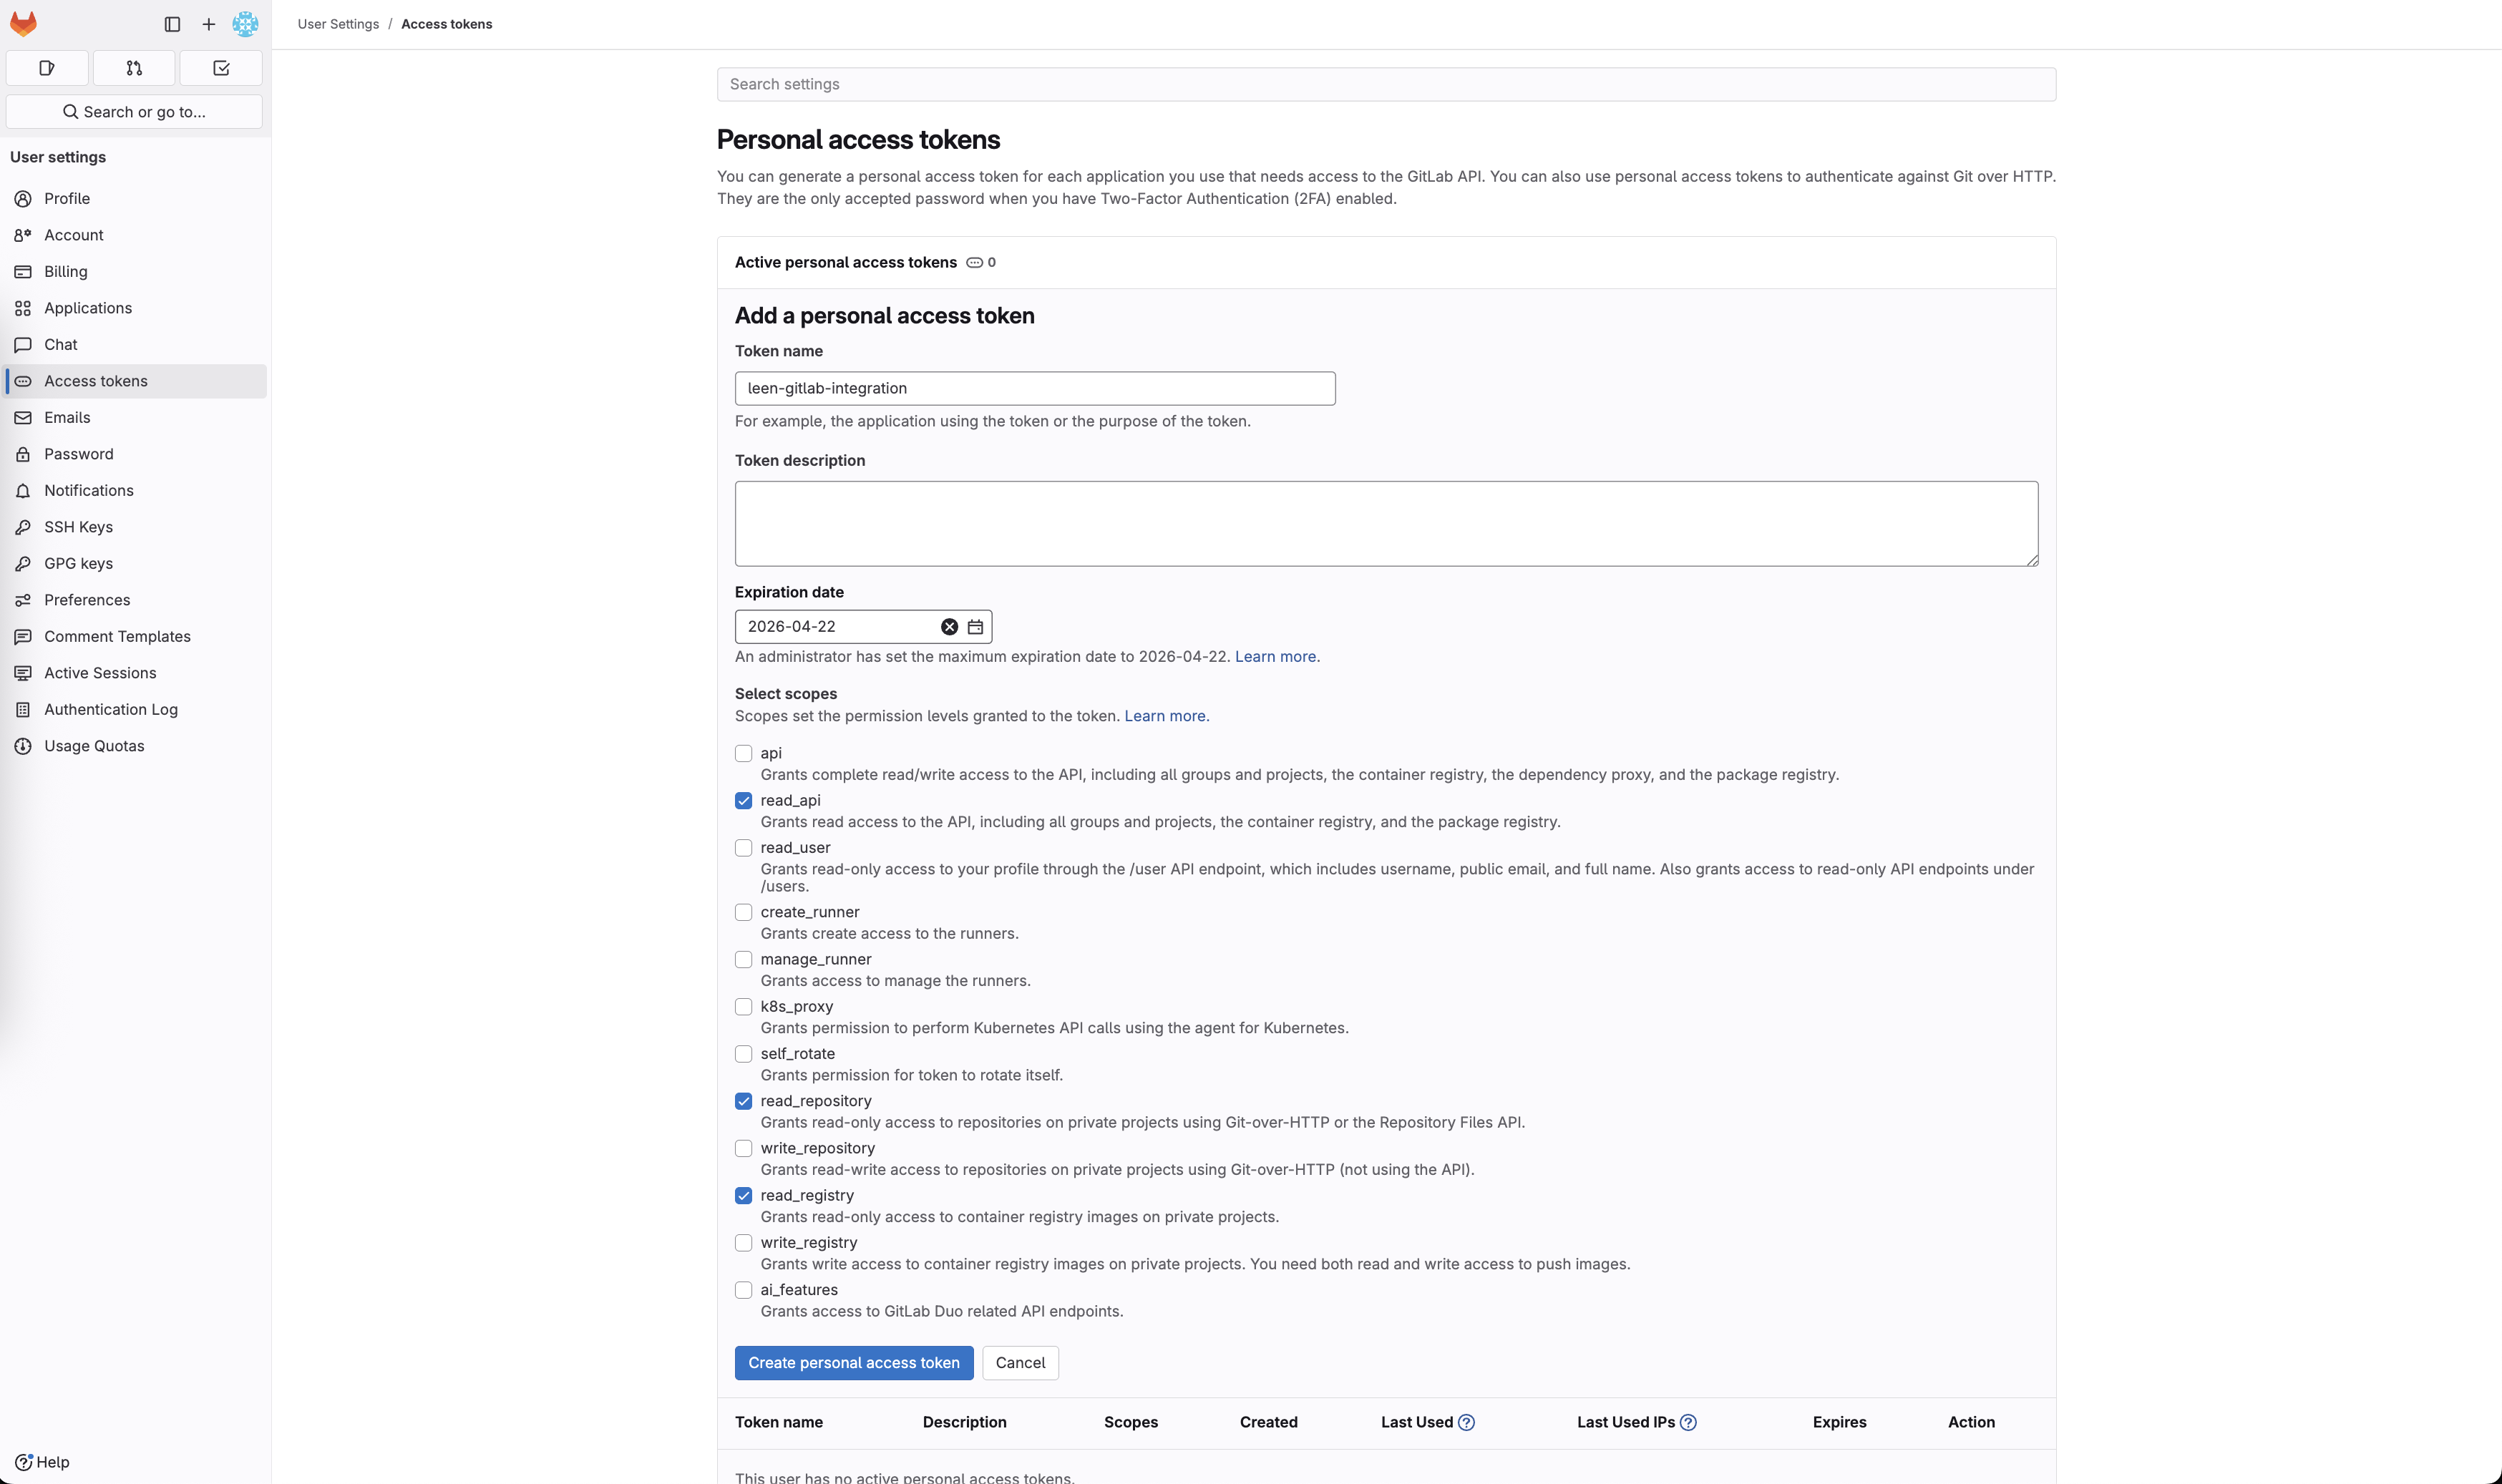Click the Last Used IPs help icon
The image size is (2502, 1484).
pos(1688,1422)
